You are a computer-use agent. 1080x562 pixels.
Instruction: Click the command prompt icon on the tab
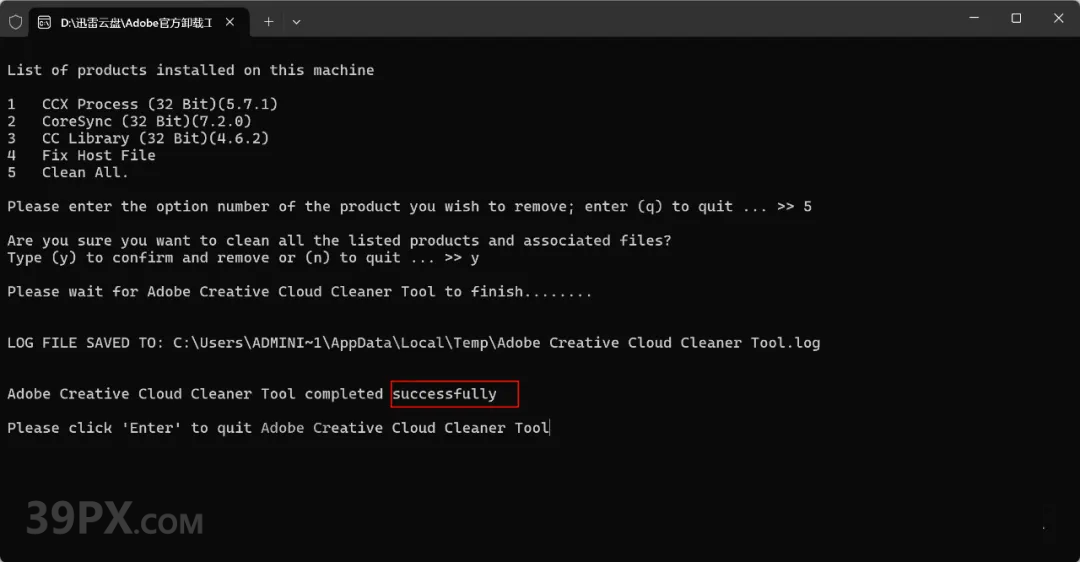44,22
